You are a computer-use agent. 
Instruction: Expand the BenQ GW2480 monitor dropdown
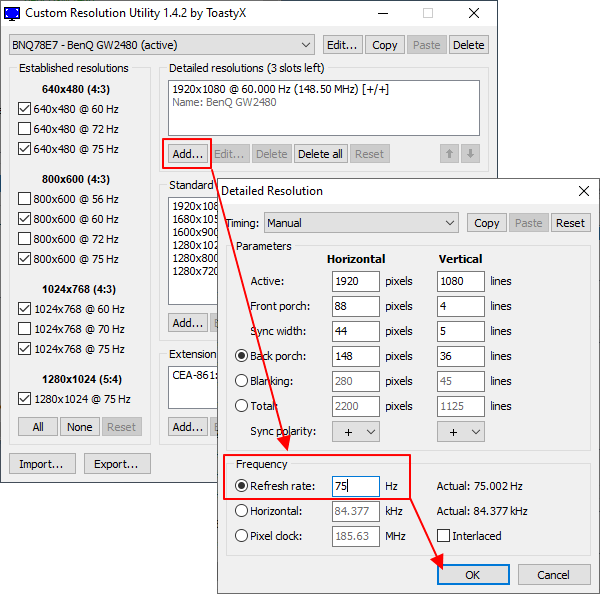tap(162, 45)
